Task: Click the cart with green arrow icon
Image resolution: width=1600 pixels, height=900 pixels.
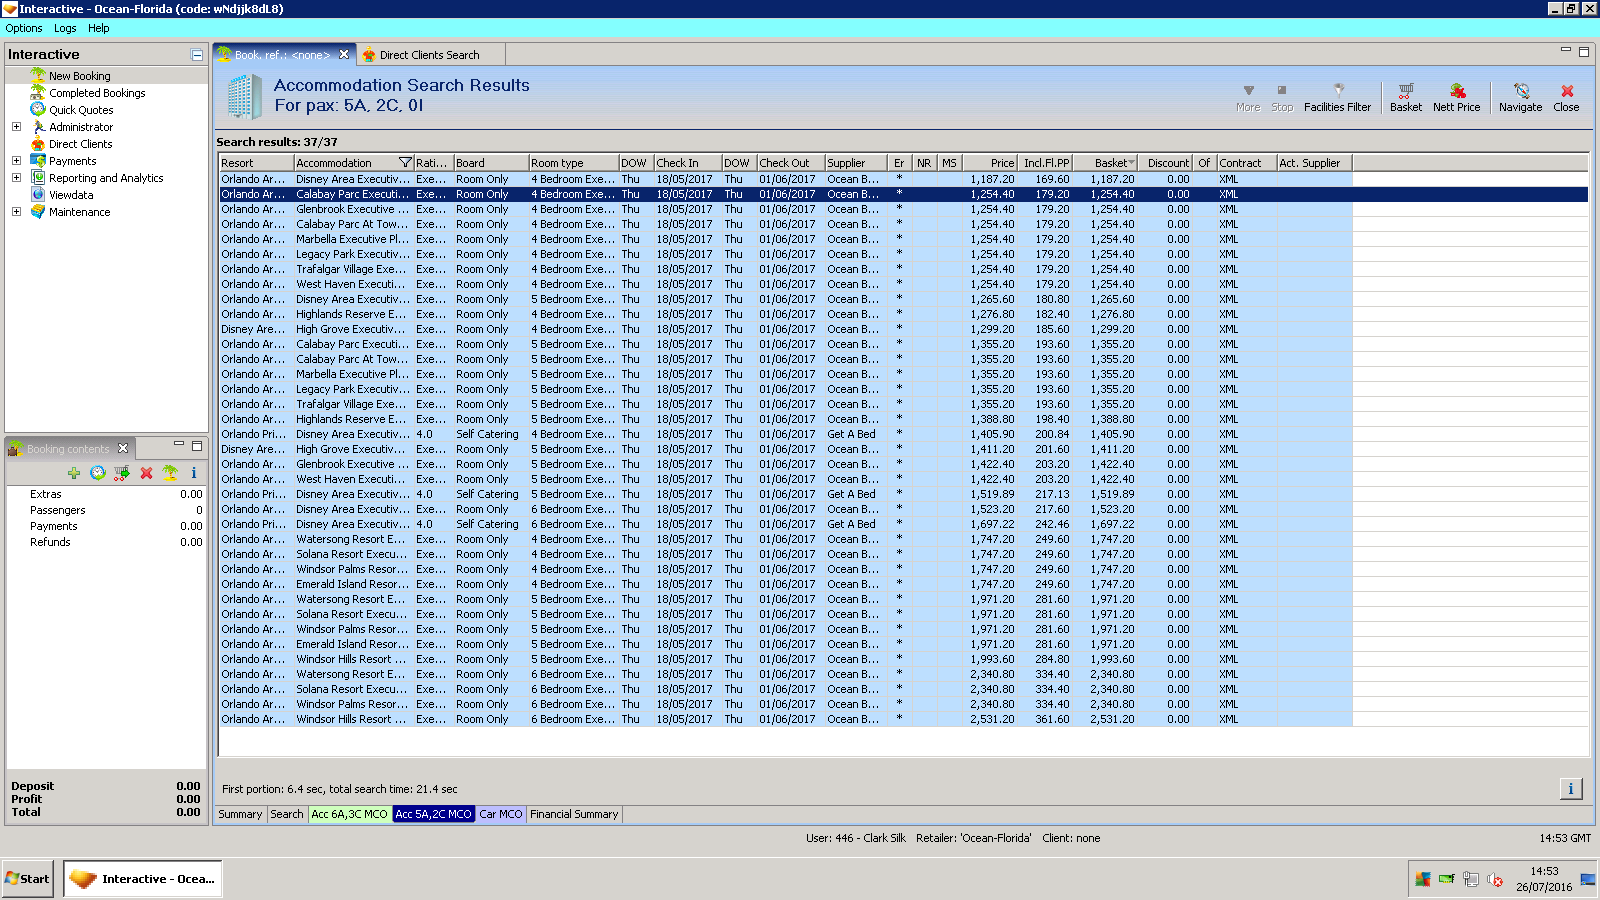Action: tap(121, 473)
